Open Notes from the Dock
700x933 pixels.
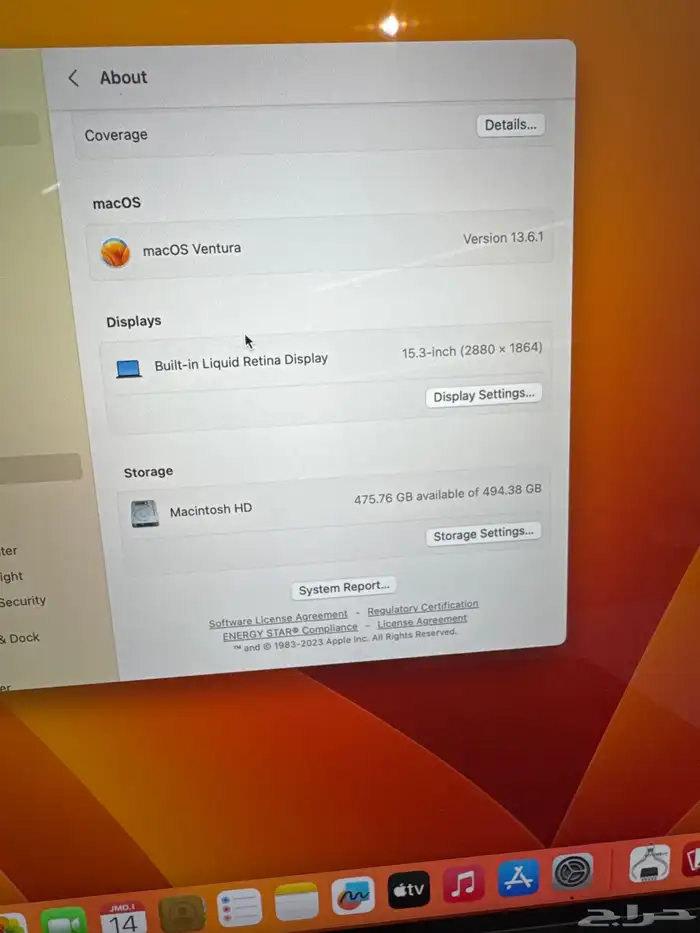tap(296, 901)
